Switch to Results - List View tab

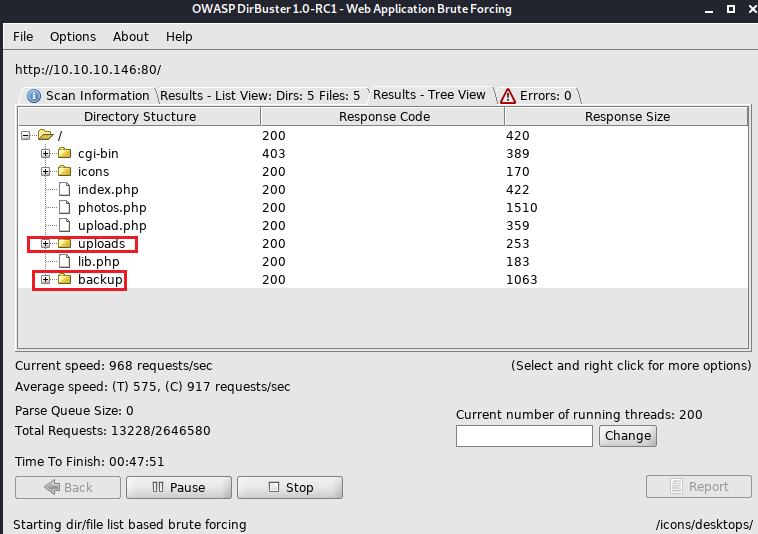[260, 96]
